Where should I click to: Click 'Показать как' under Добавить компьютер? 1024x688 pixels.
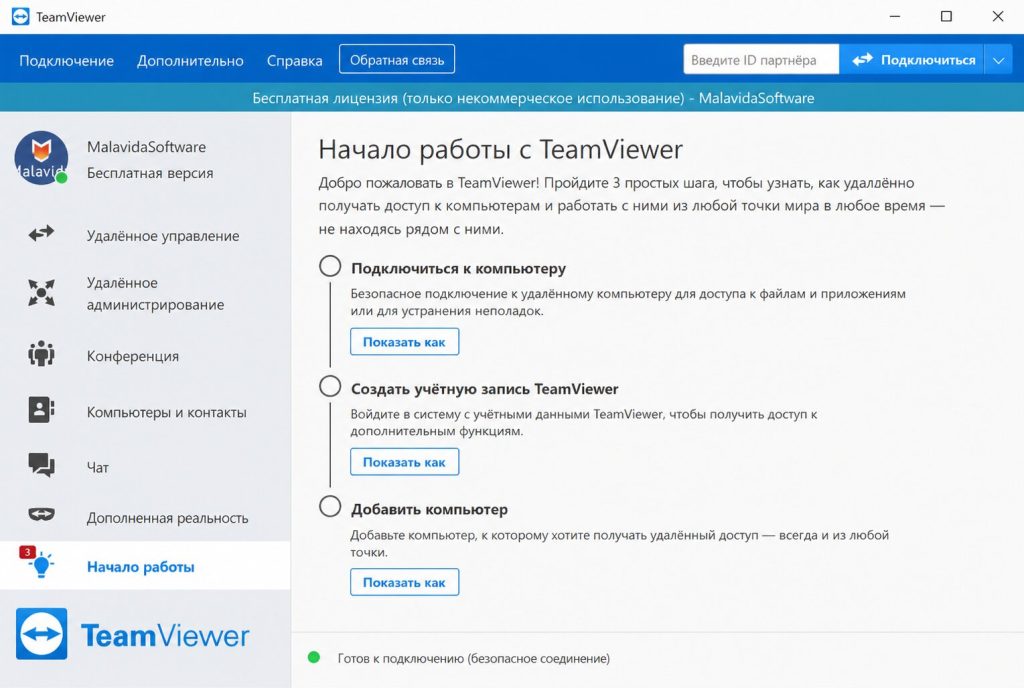tap(404, 582)
